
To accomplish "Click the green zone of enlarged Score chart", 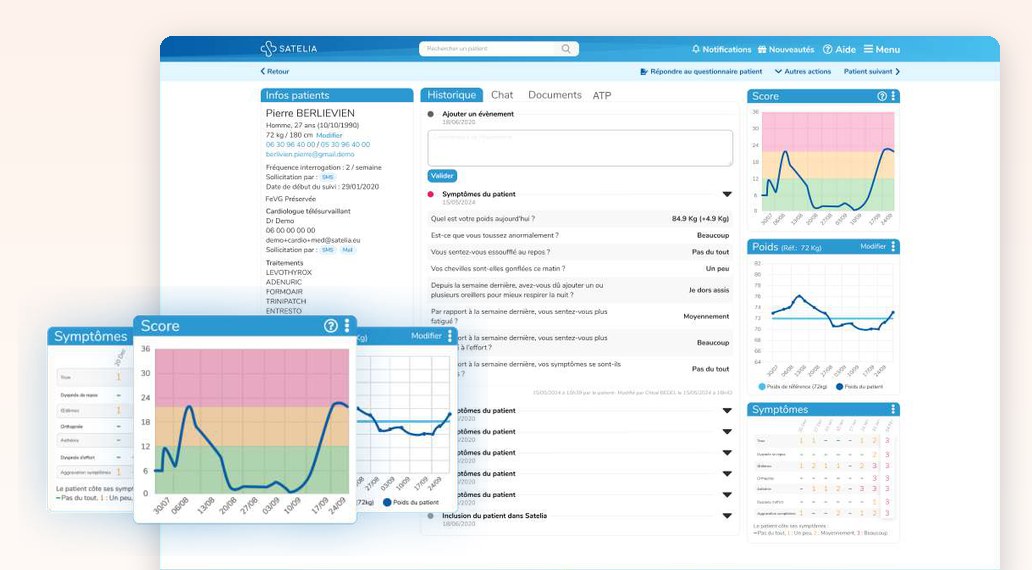I will click(x=252, y=469).
